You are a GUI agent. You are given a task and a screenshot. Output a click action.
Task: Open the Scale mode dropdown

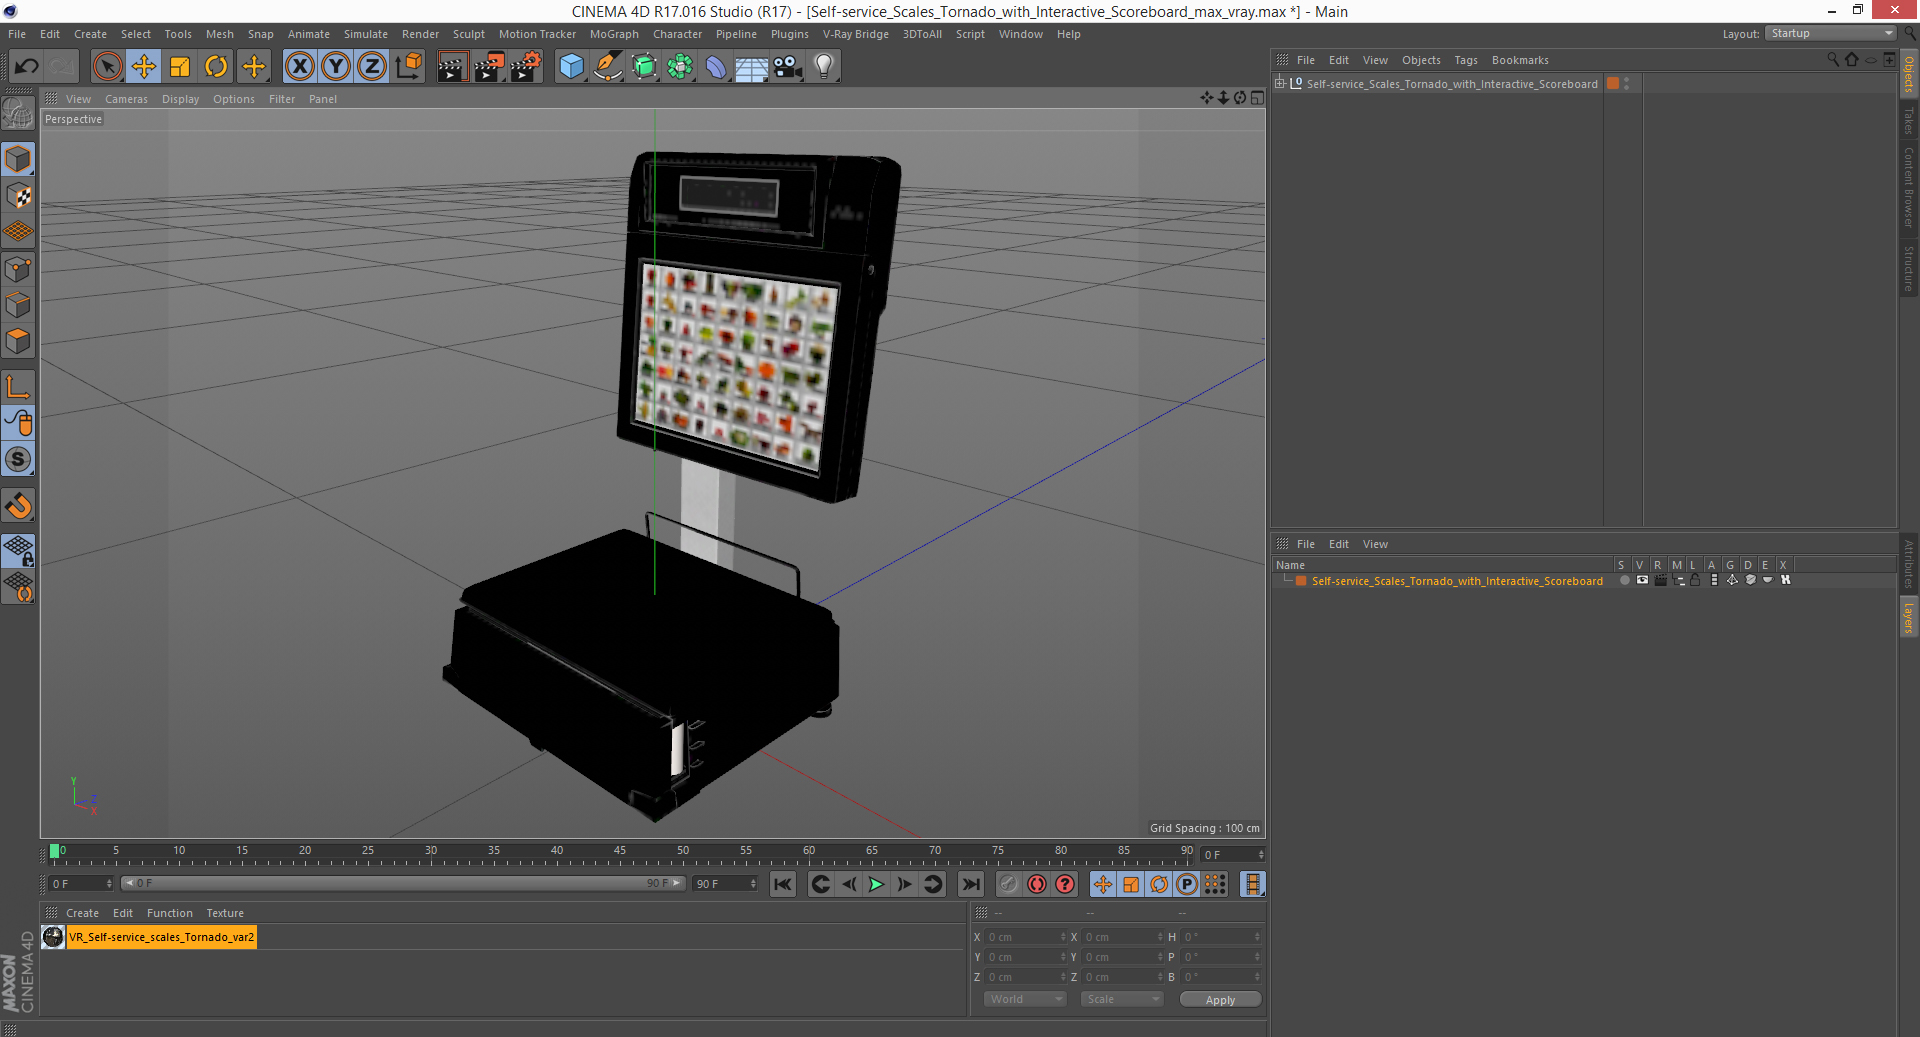(1122, 999)
